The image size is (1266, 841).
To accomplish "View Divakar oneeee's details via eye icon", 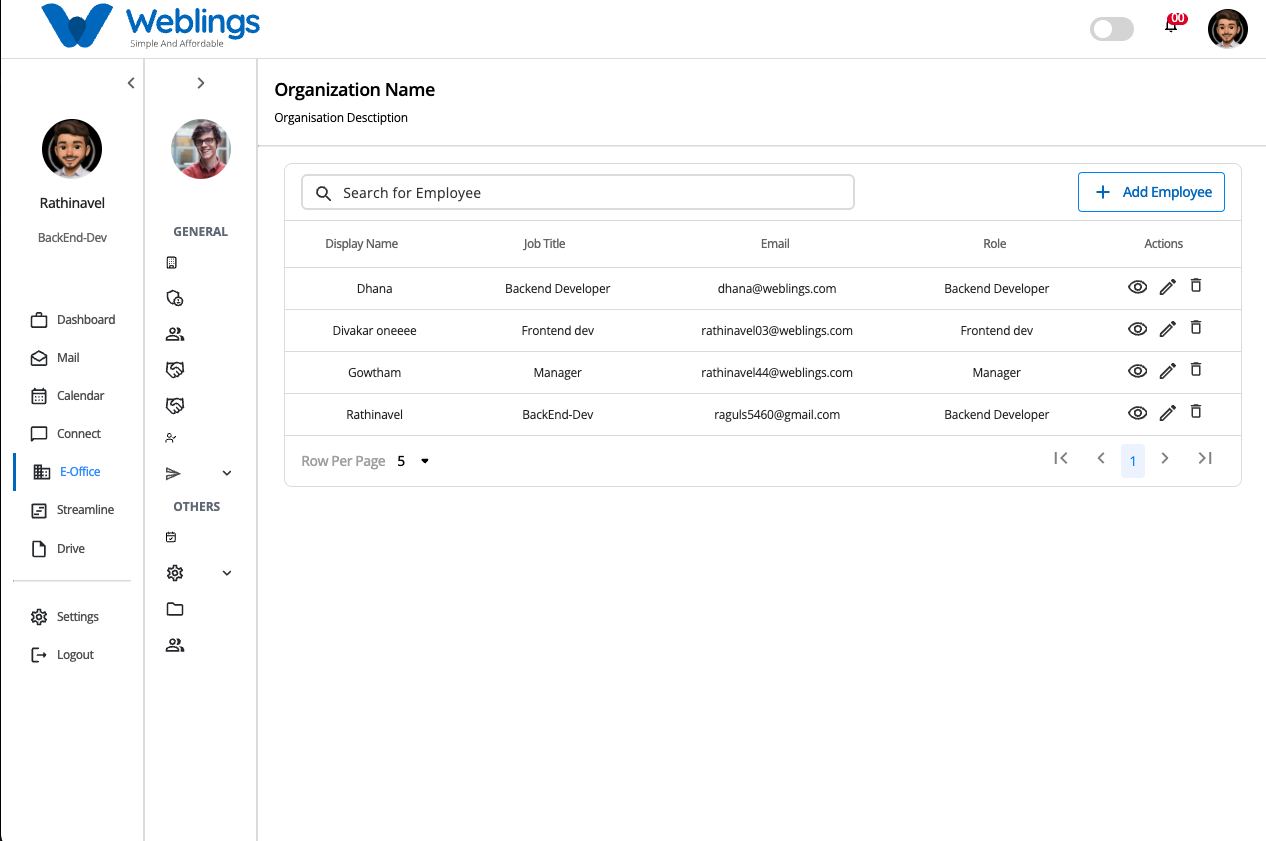I will pyautogui.click(x=1137, y=330).
